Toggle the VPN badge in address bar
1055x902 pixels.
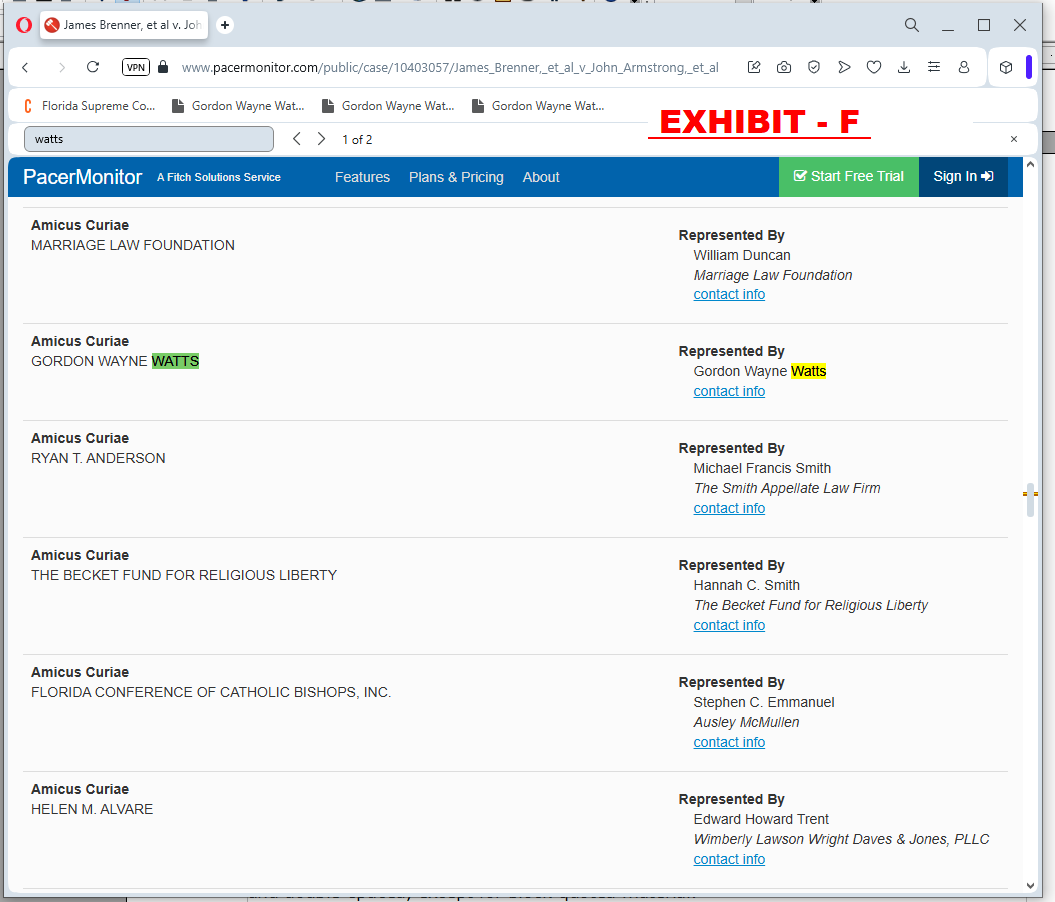click(136, 67)
